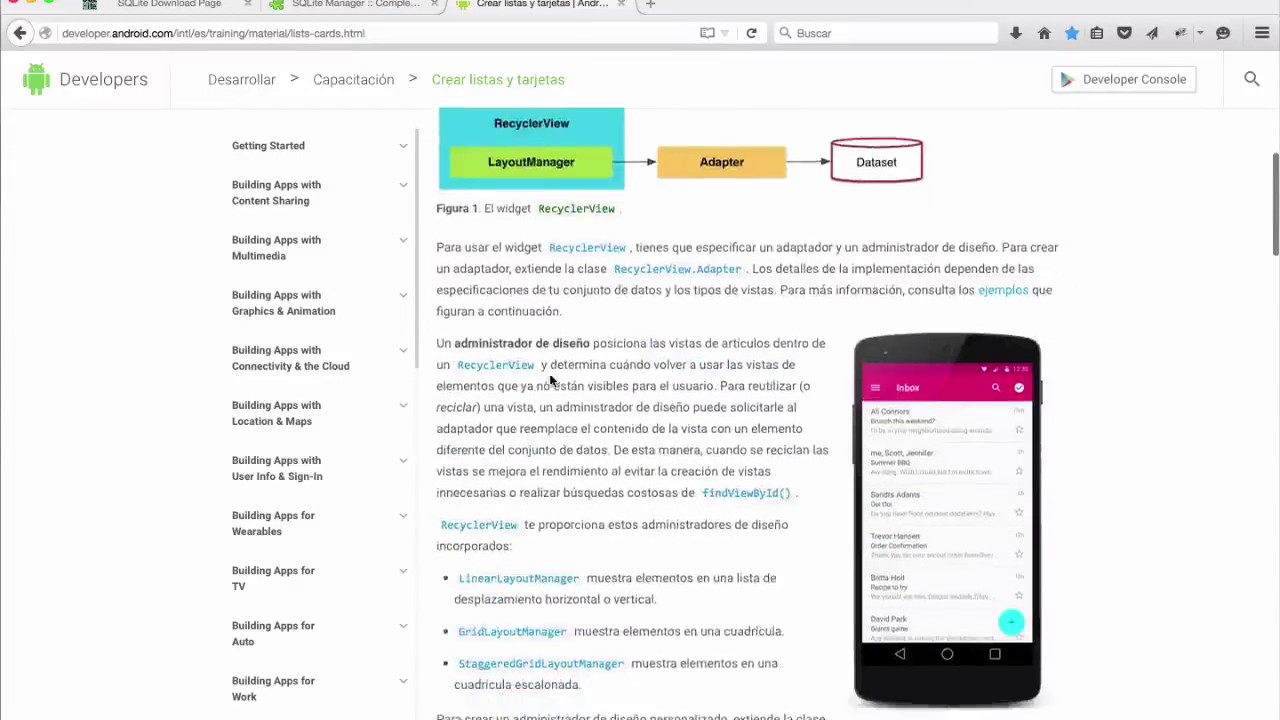Open the RecyclerView.Adapter link
Viewport: 1280px width, 720px height.
[x=678, y=269]
